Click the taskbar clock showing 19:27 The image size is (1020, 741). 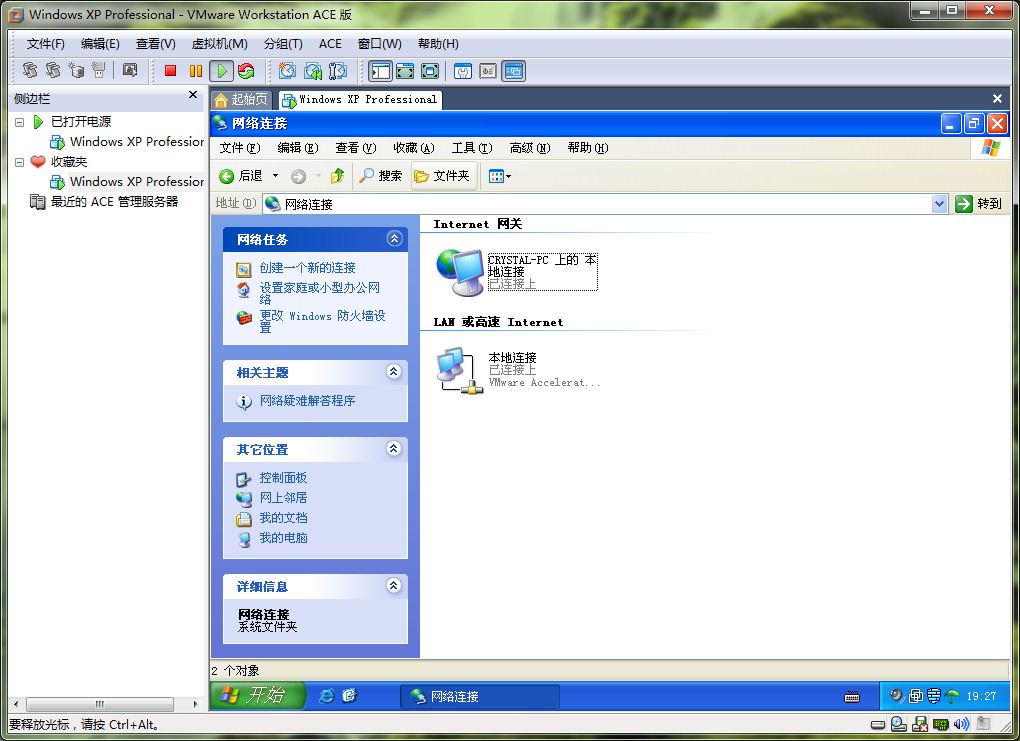981,696
